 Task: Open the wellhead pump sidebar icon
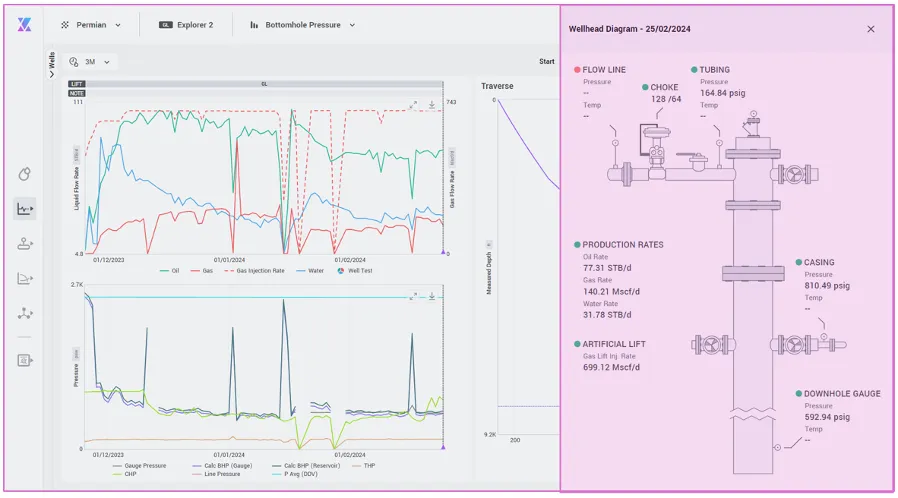click(x=25, y=244)
